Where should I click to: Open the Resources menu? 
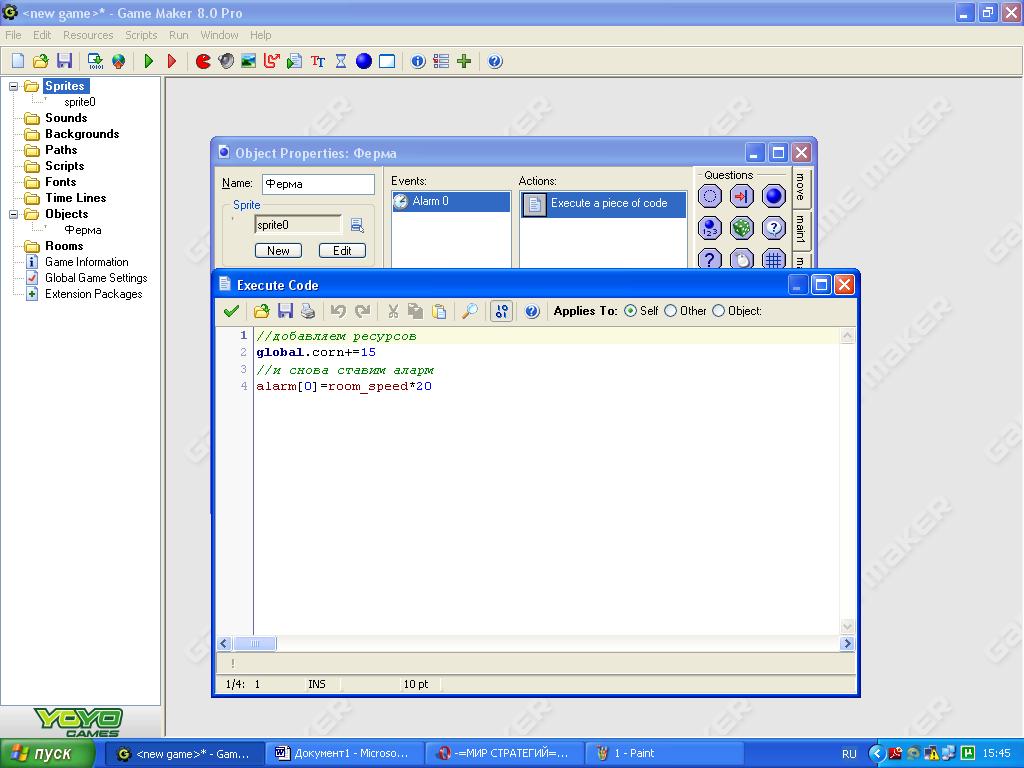coord(88,35)
